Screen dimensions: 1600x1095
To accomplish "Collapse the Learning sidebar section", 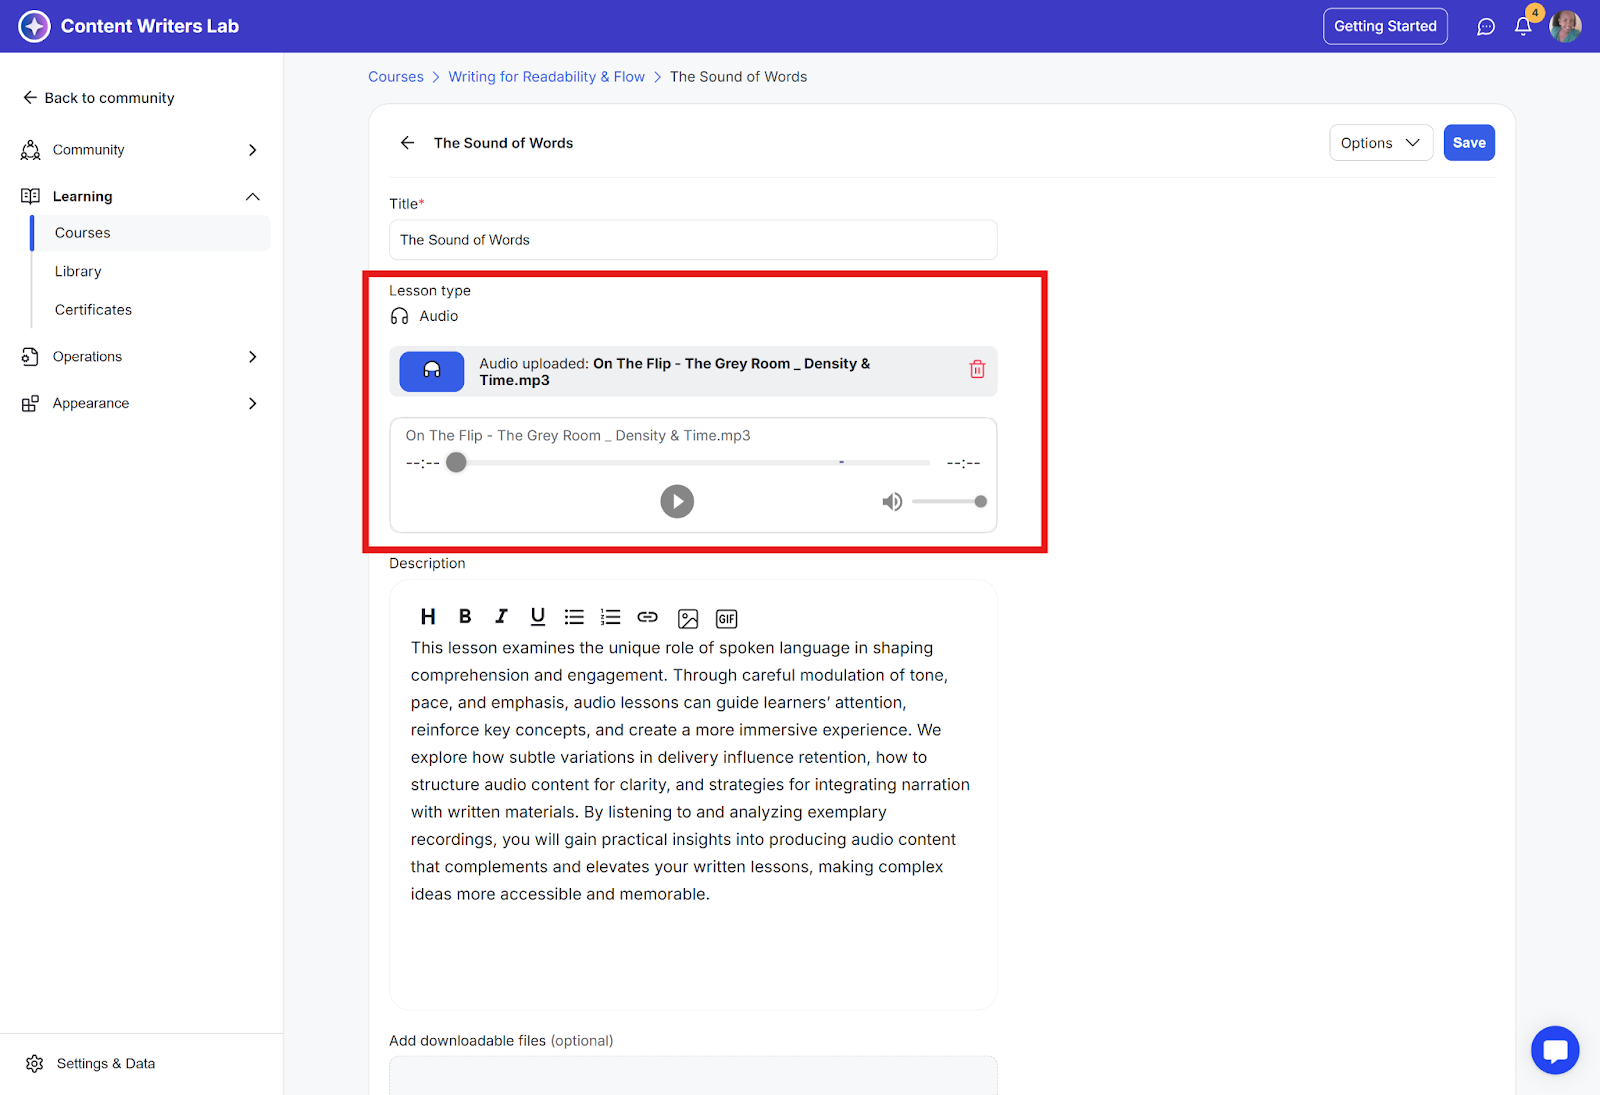I will point(253,196).
